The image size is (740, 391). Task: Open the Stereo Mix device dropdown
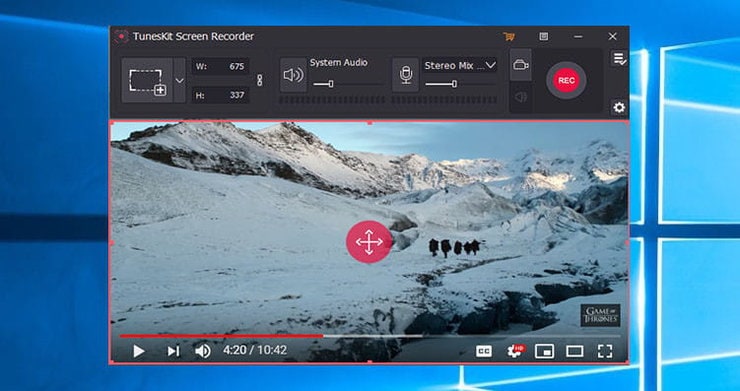pyautogui.click(x=460, y=66)
